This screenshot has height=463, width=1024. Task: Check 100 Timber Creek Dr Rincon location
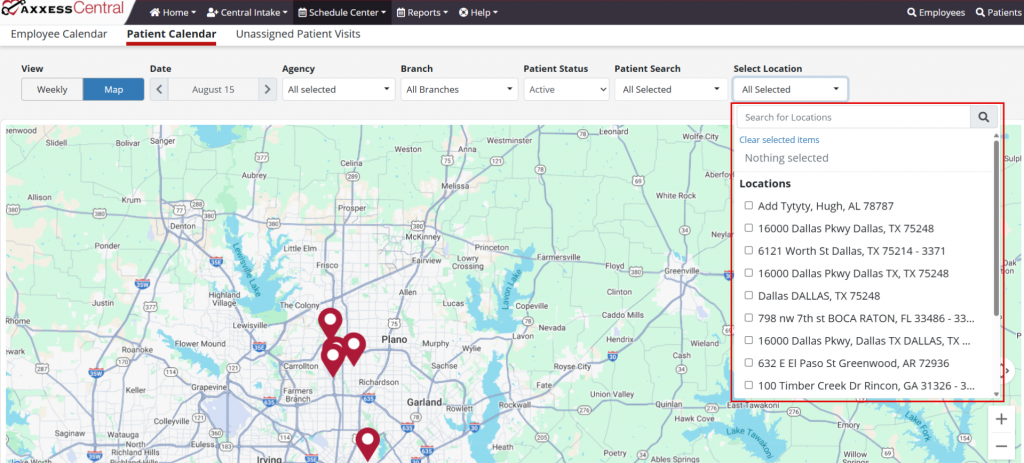pyautogui.click(x=748, y=385)
